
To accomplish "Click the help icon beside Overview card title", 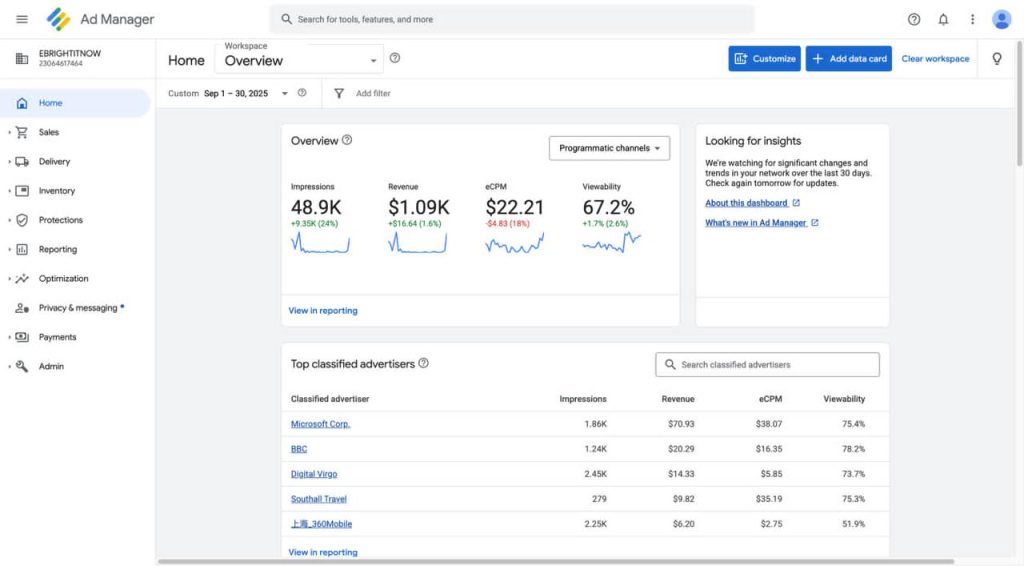I will [x=347, y=140].
